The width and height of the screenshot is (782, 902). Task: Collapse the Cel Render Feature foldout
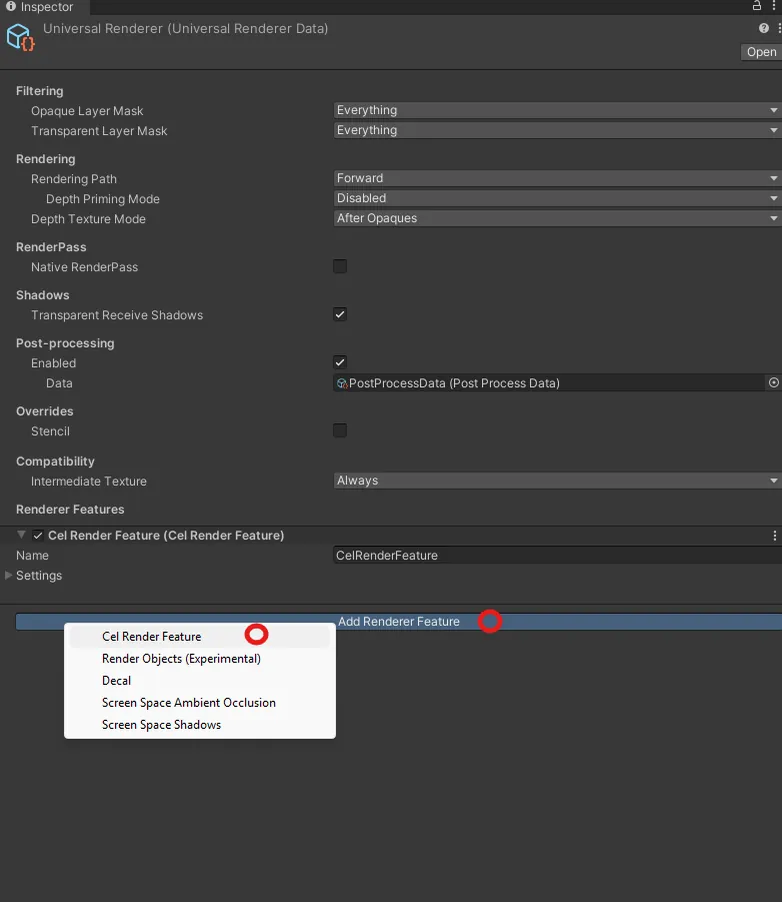(x=21, y=535)
